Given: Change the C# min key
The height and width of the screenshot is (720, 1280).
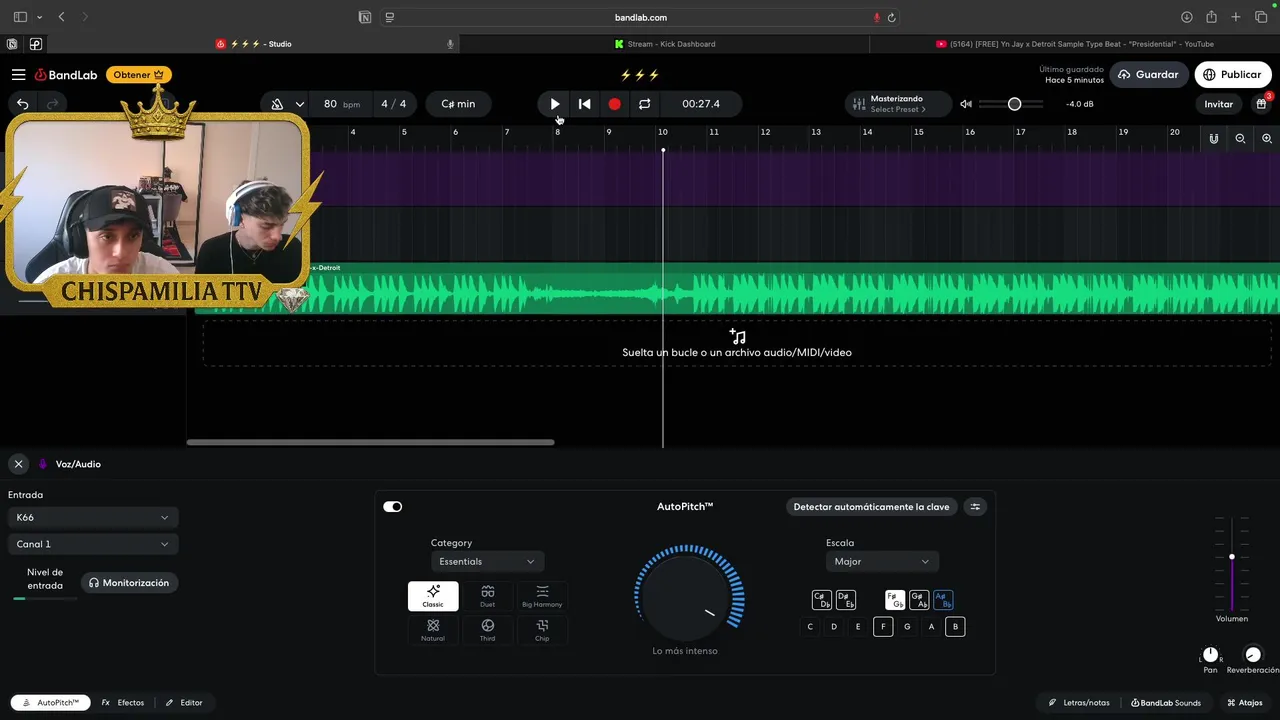Looking at the screenshot, I should 458,104.
